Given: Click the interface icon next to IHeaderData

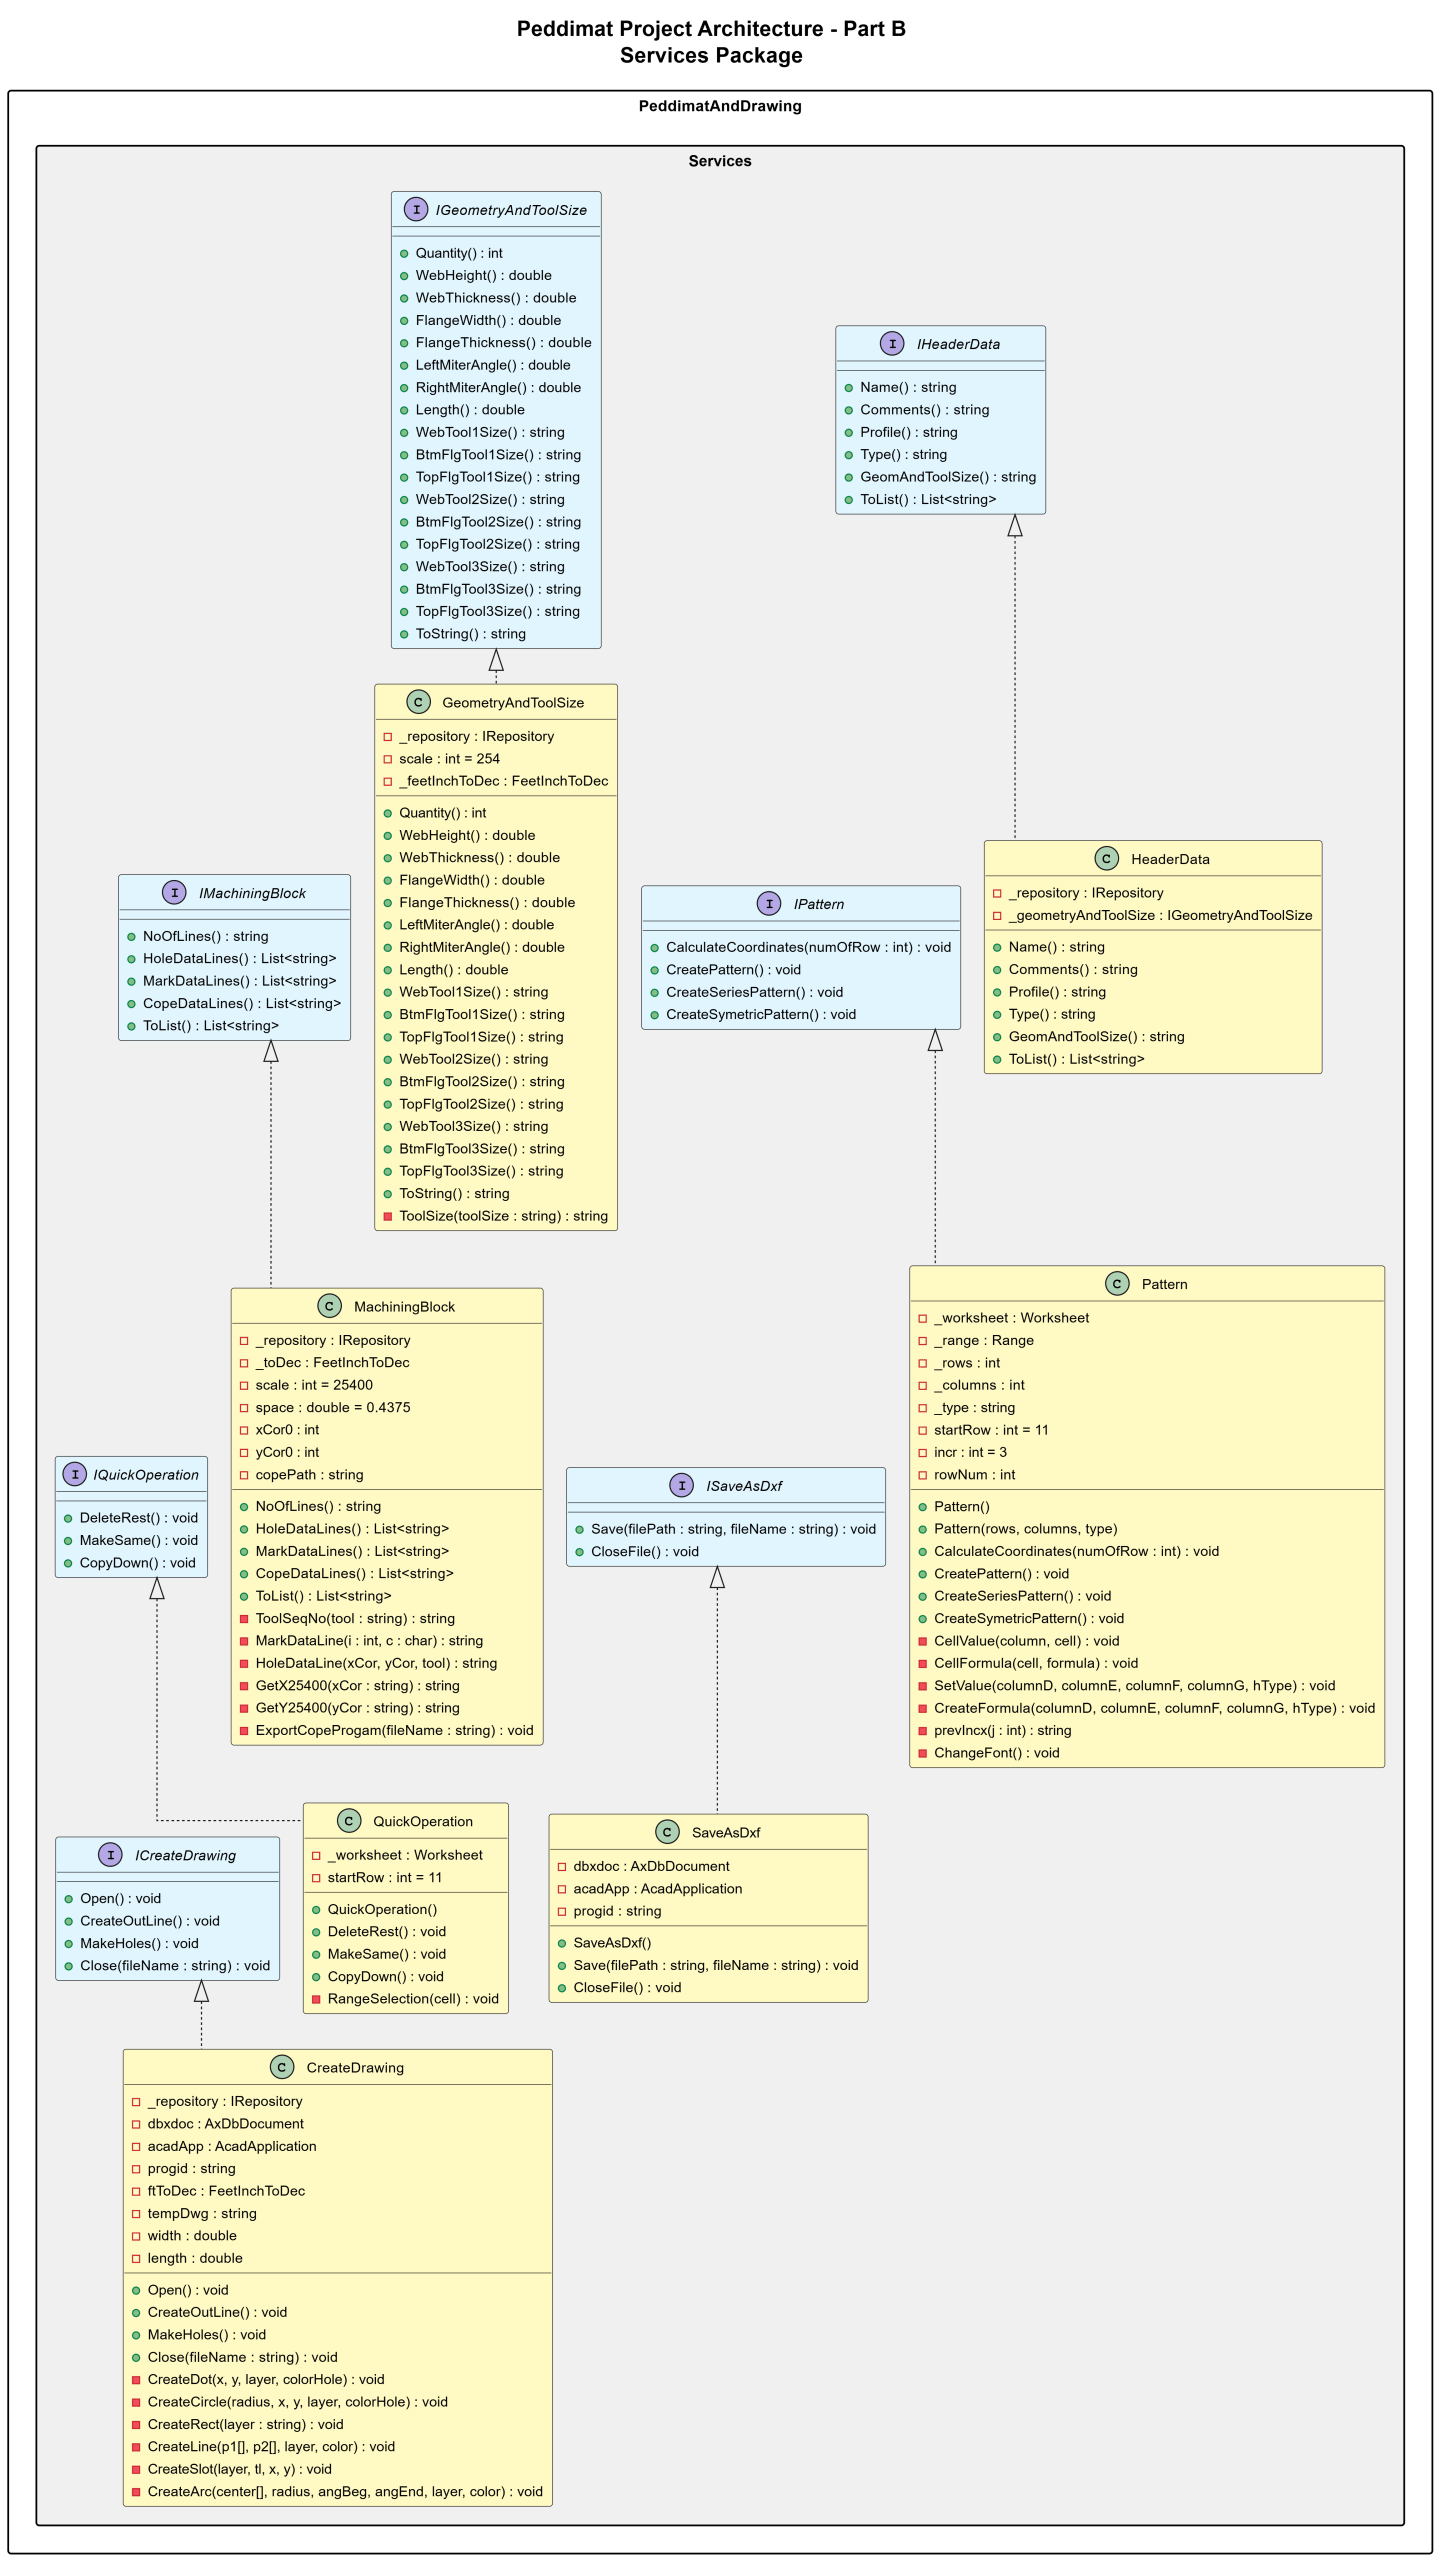Looking at the screenshot, I should (x=892, y=343).
